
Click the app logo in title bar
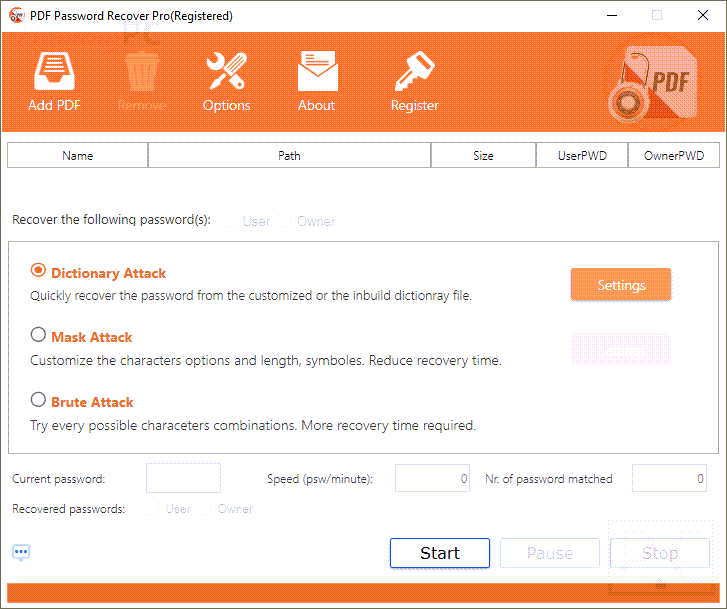click(x=17, y=15)
